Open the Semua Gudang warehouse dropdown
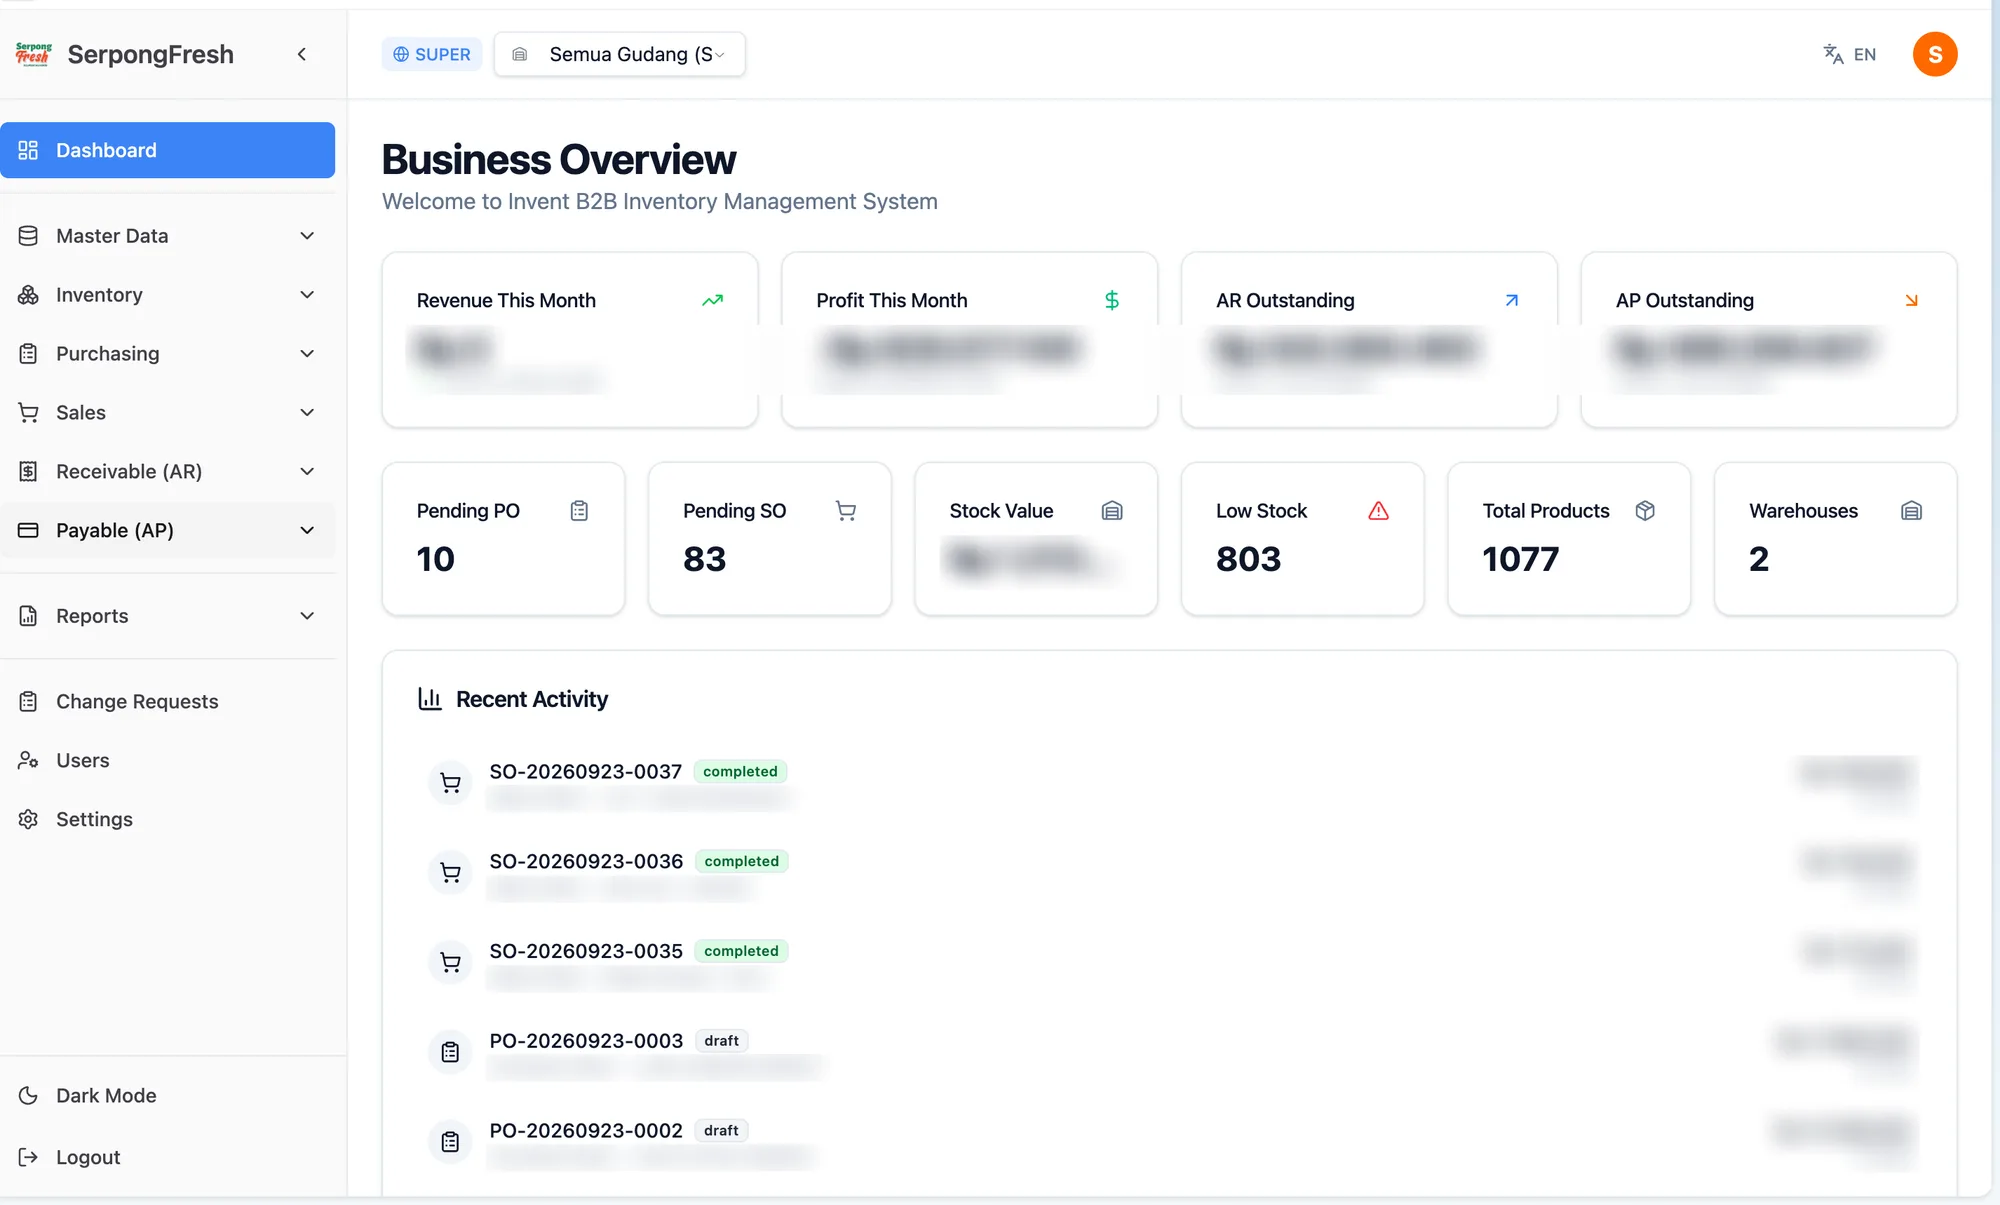2000x1205 pixels. 620,54
